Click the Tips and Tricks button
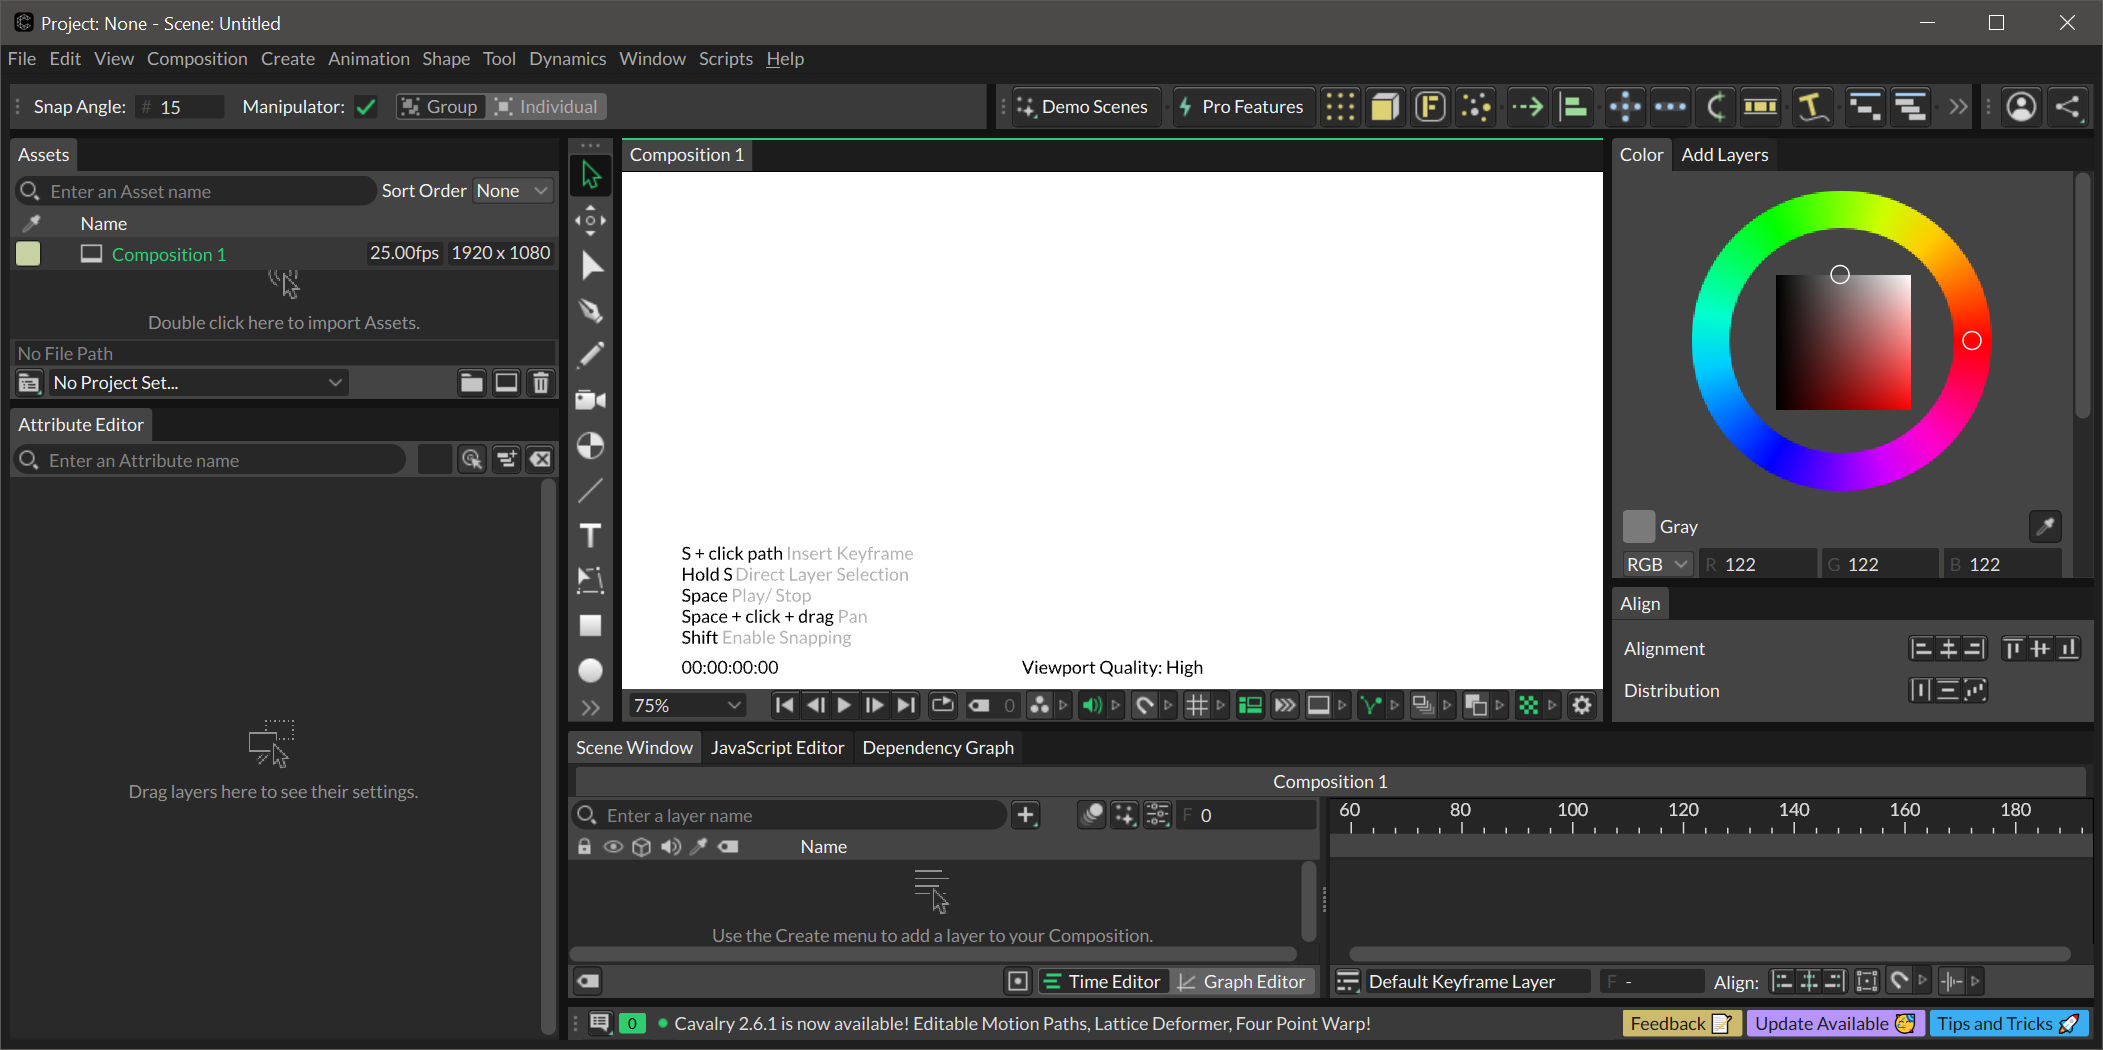This screenshot has height=1050, width=2103. pos(2008,1023)
